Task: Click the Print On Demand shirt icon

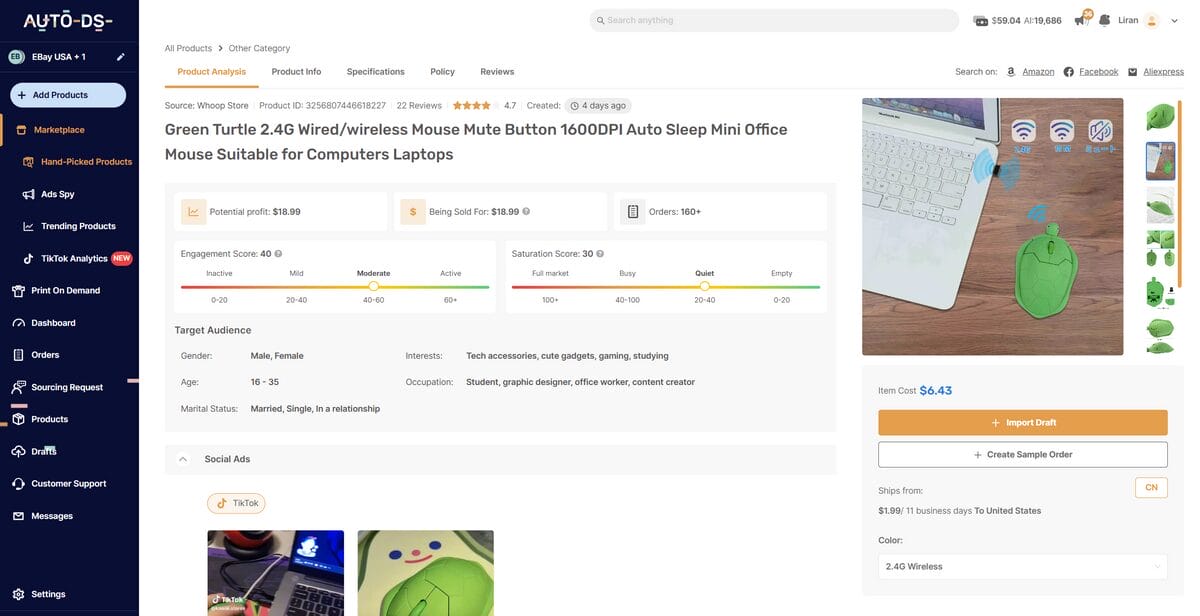Action: tap(18, 291)
